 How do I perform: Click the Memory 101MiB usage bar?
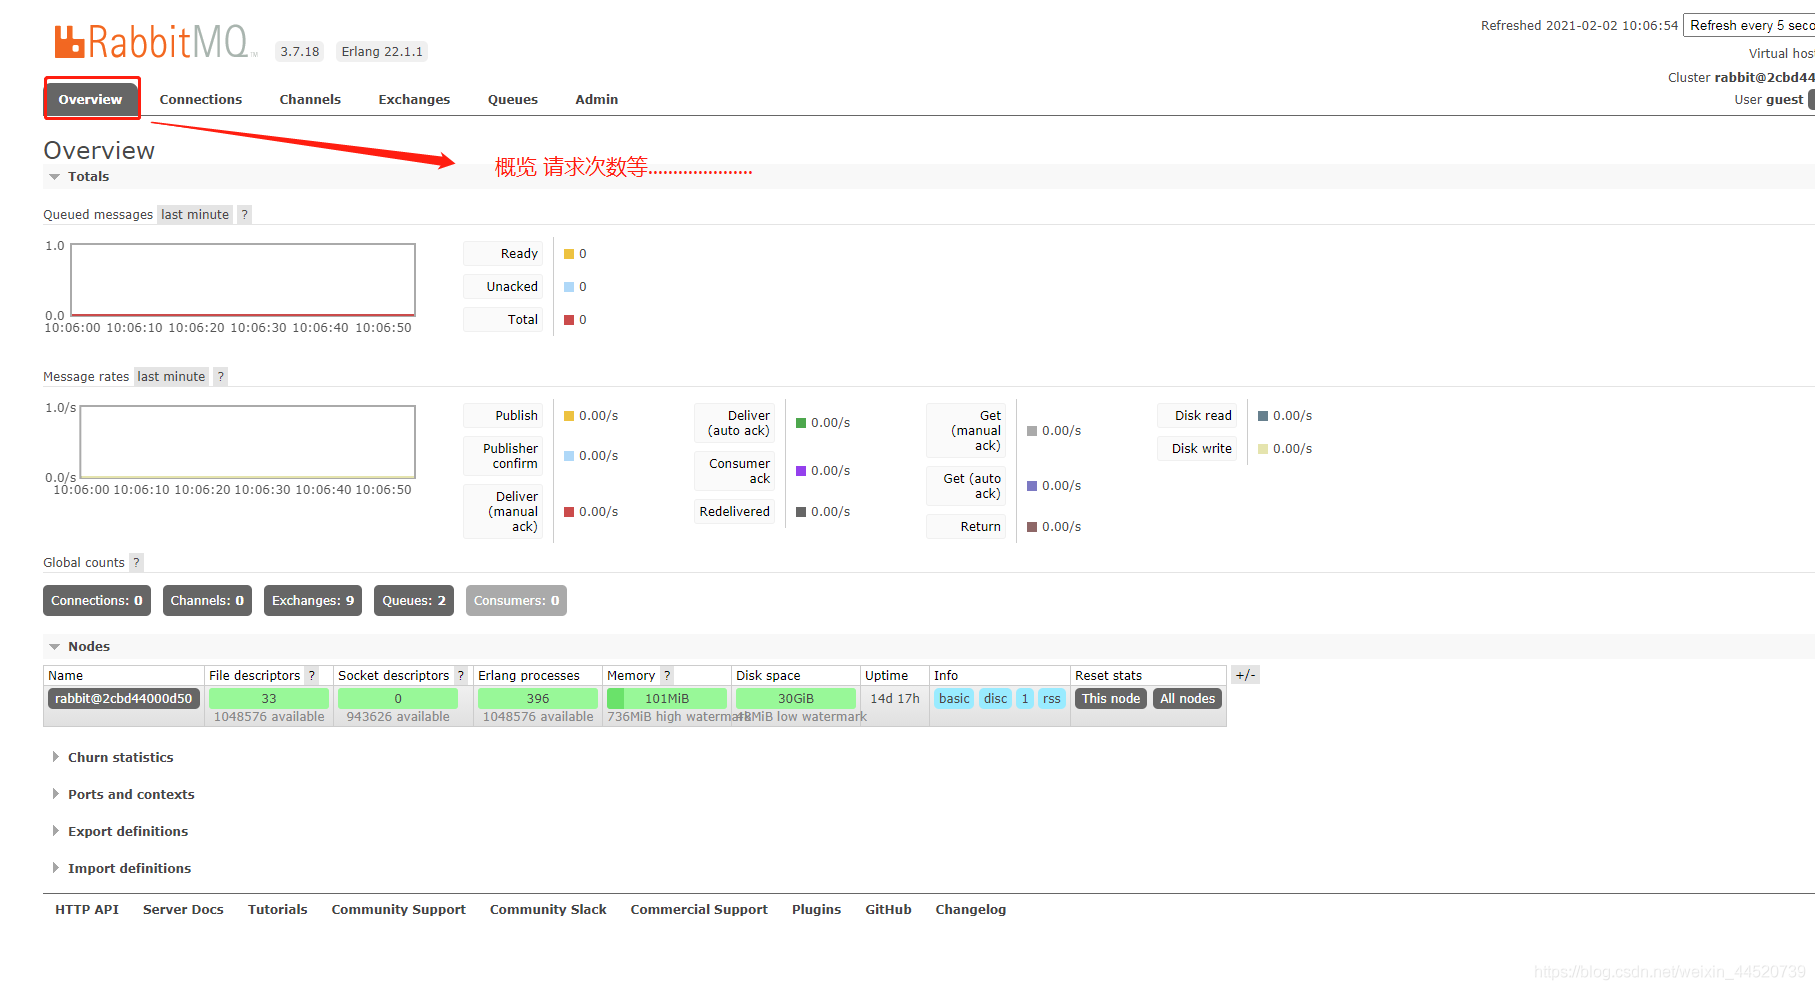point(667,698)
